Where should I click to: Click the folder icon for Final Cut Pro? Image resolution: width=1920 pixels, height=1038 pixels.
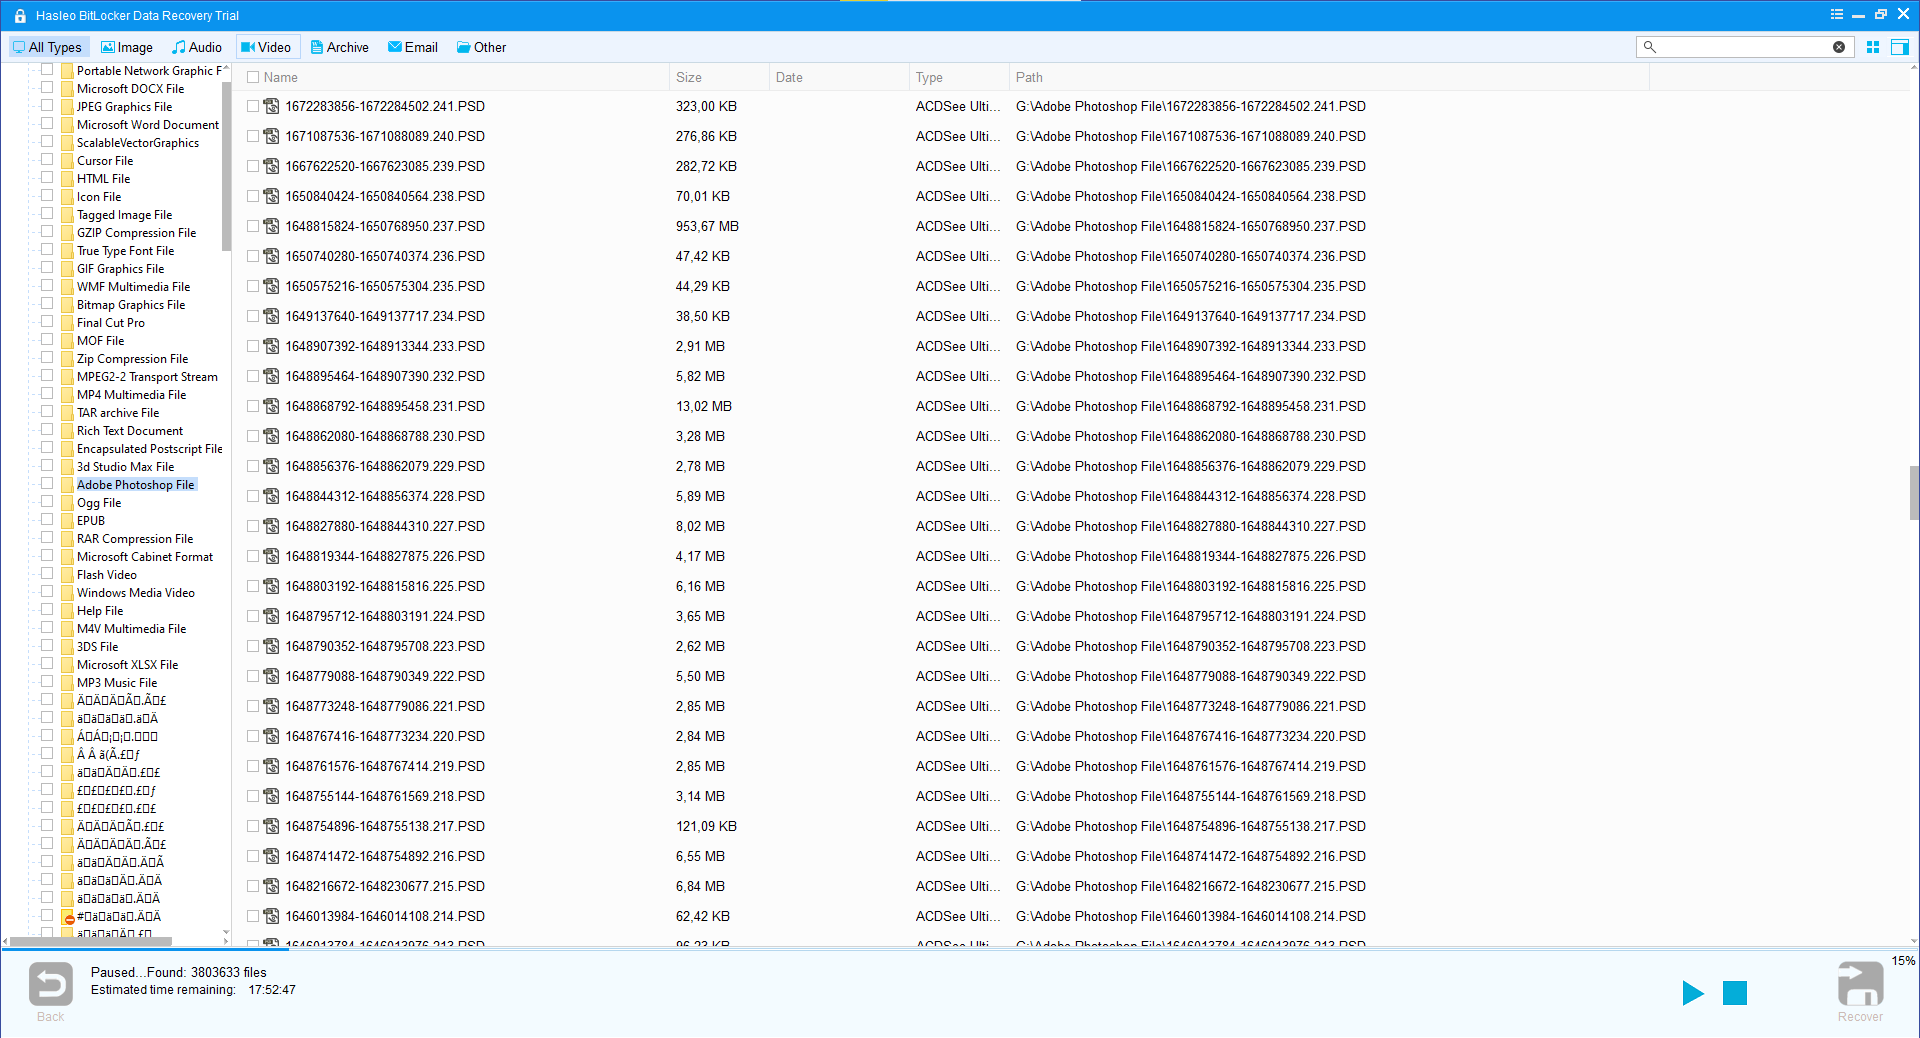(x=67, y=323)
